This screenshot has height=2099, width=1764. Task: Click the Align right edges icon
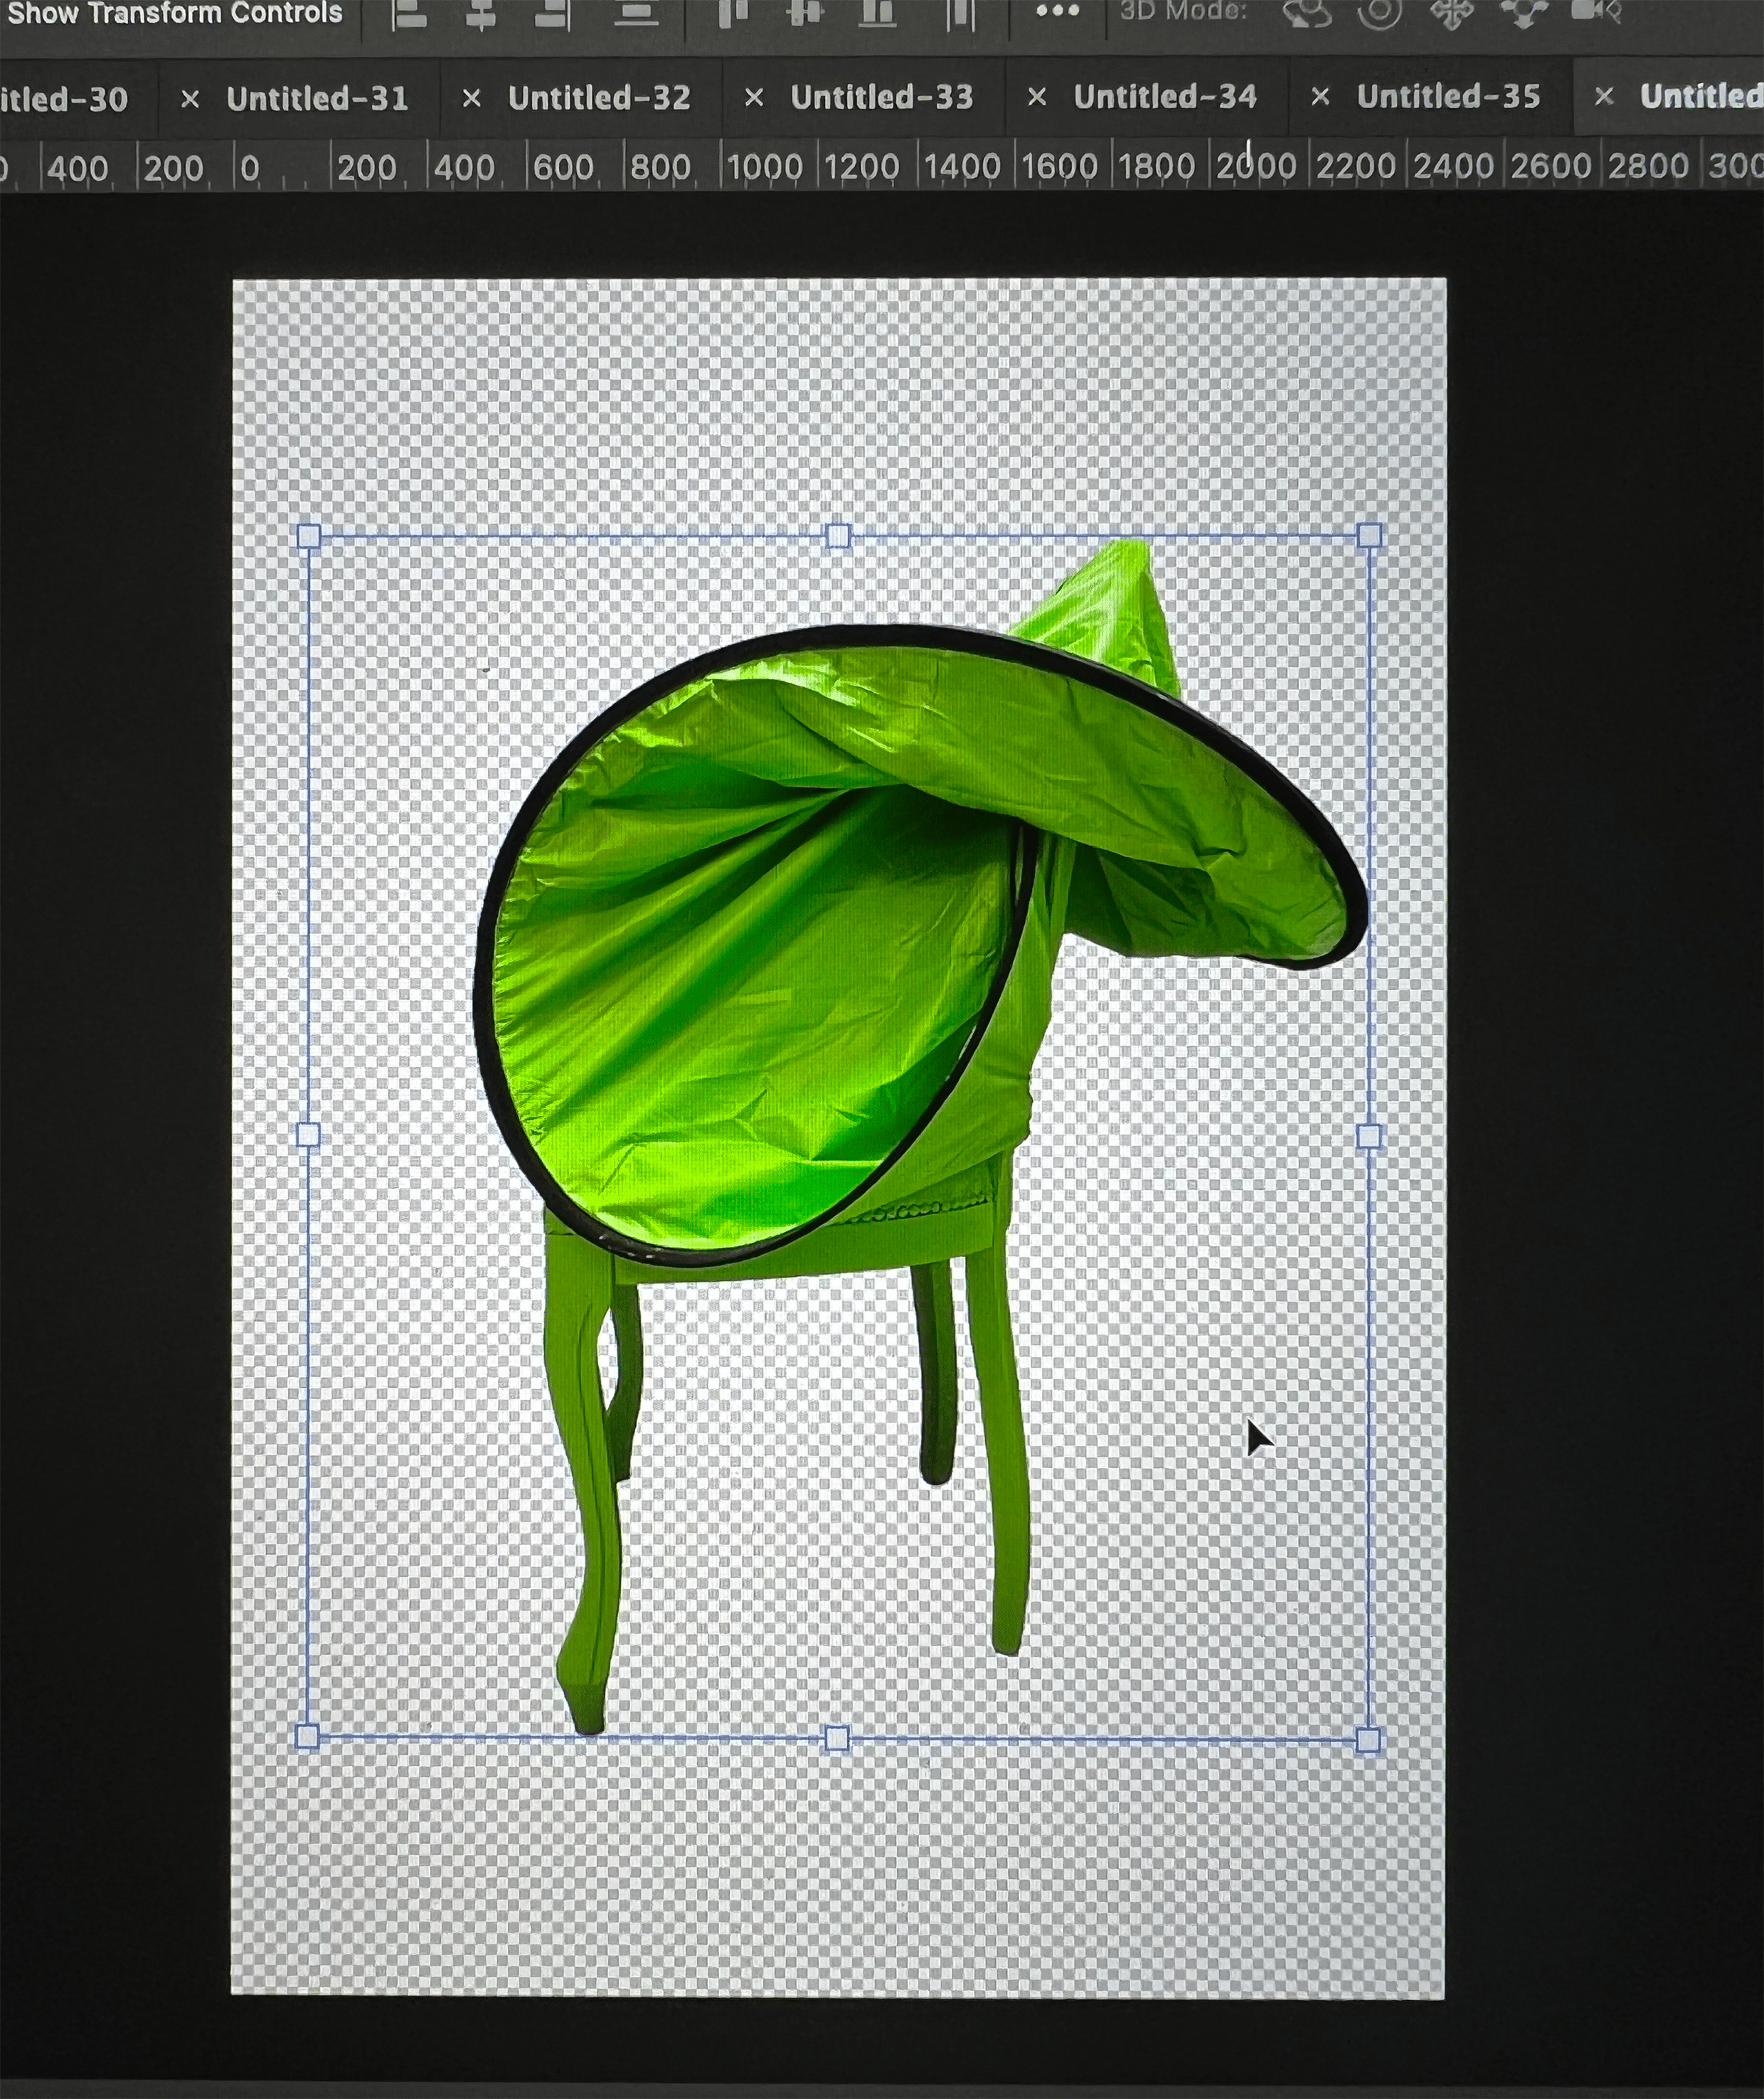tap(552, 14)
